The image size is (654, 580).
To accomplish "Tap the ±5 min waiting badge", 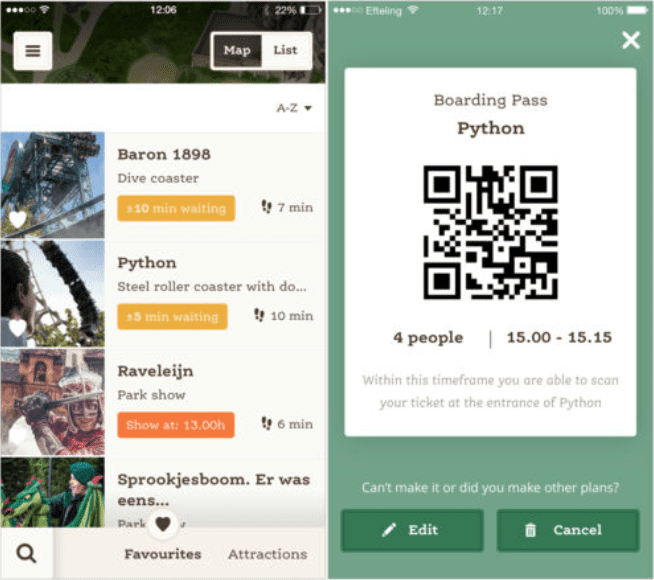I will pyautogui.click(x=172, y=316).
